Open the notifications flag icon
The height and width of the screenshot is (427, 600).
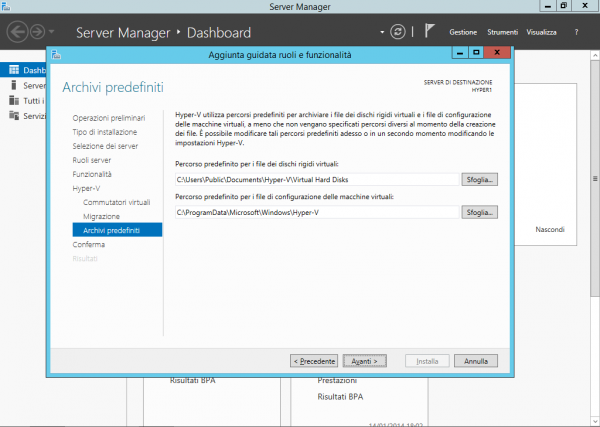(x=429, y=31)
